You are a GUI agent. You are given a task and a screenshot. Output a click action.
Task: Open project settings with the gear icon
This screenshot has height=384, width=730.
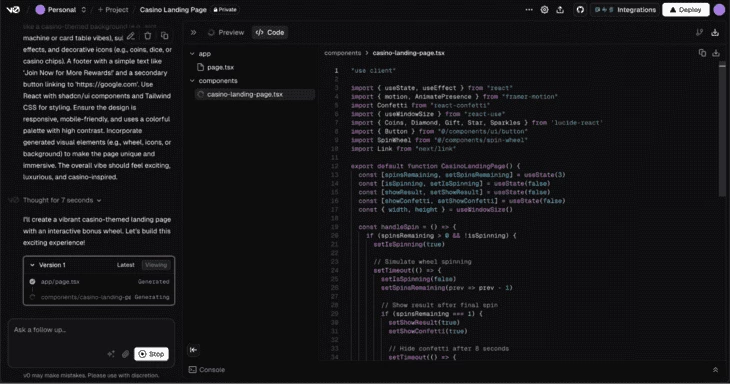point(544,10)
